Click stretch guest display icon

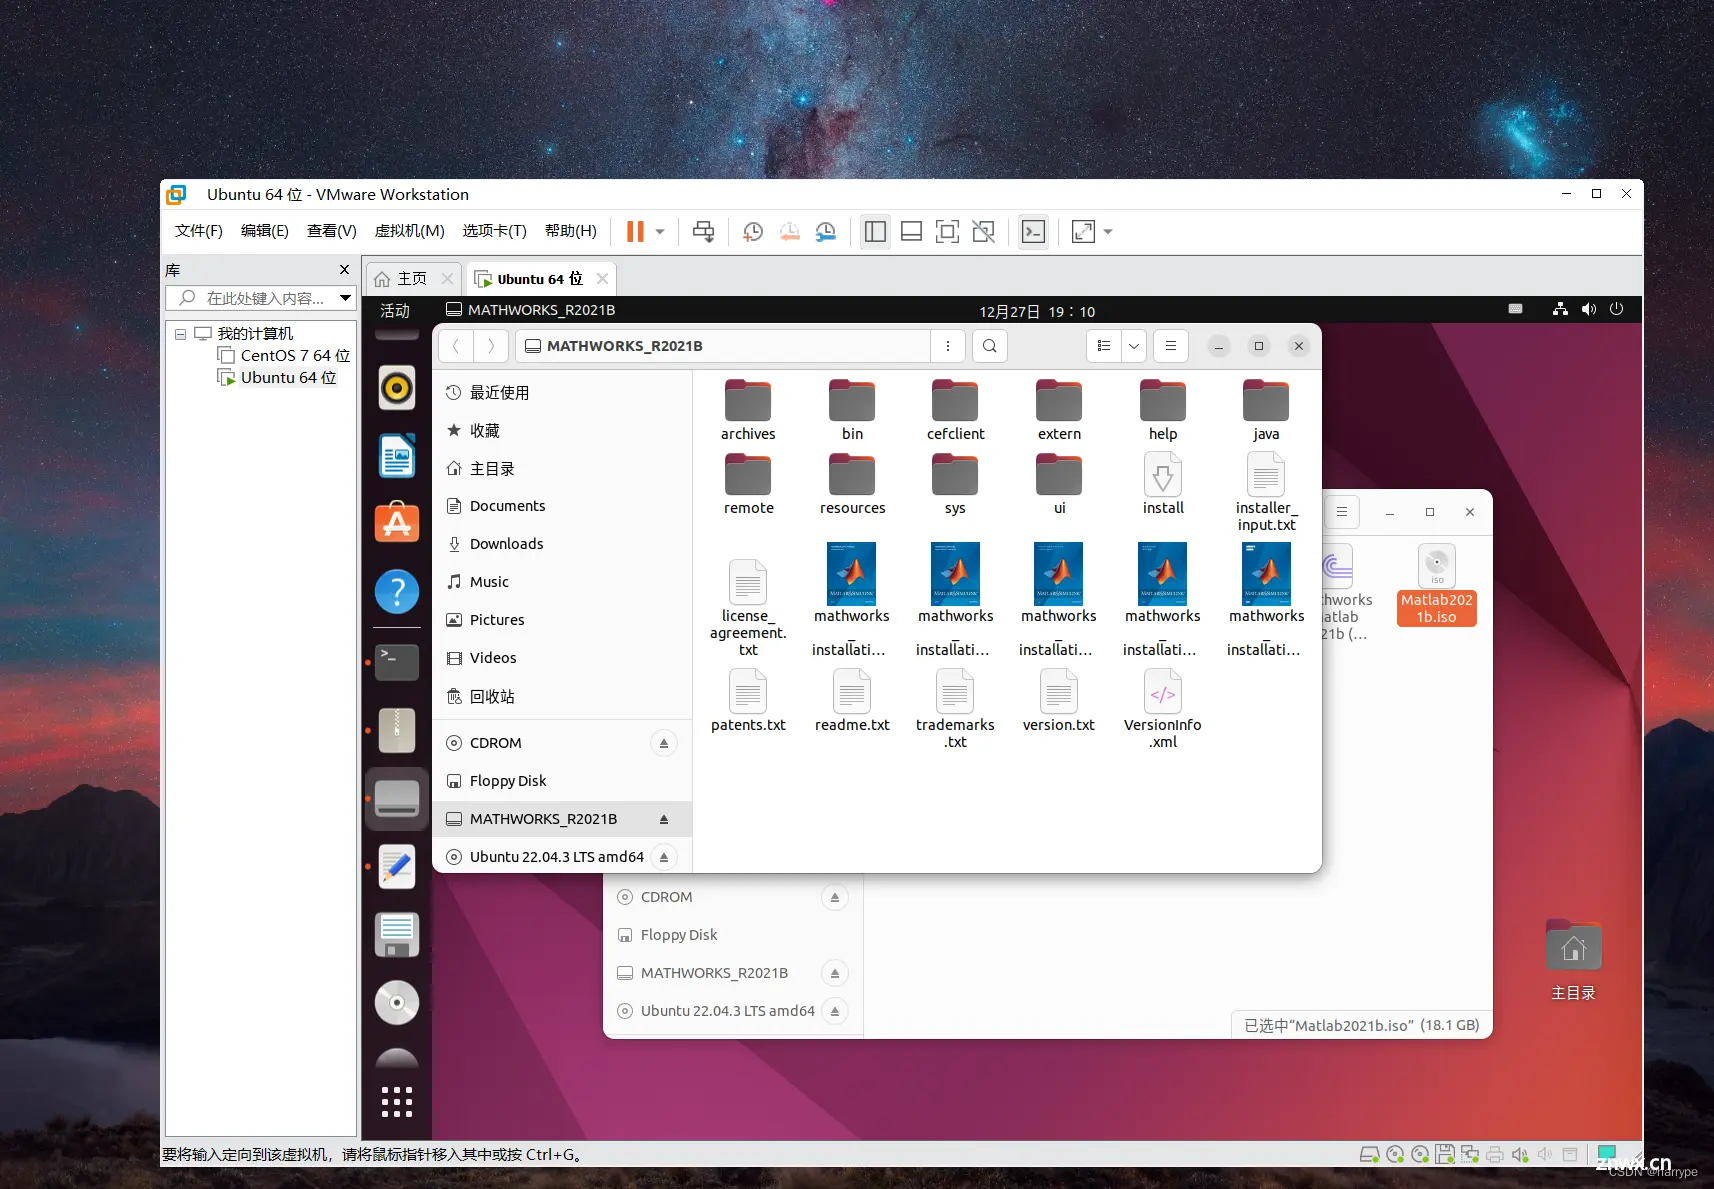(1083, 232)
